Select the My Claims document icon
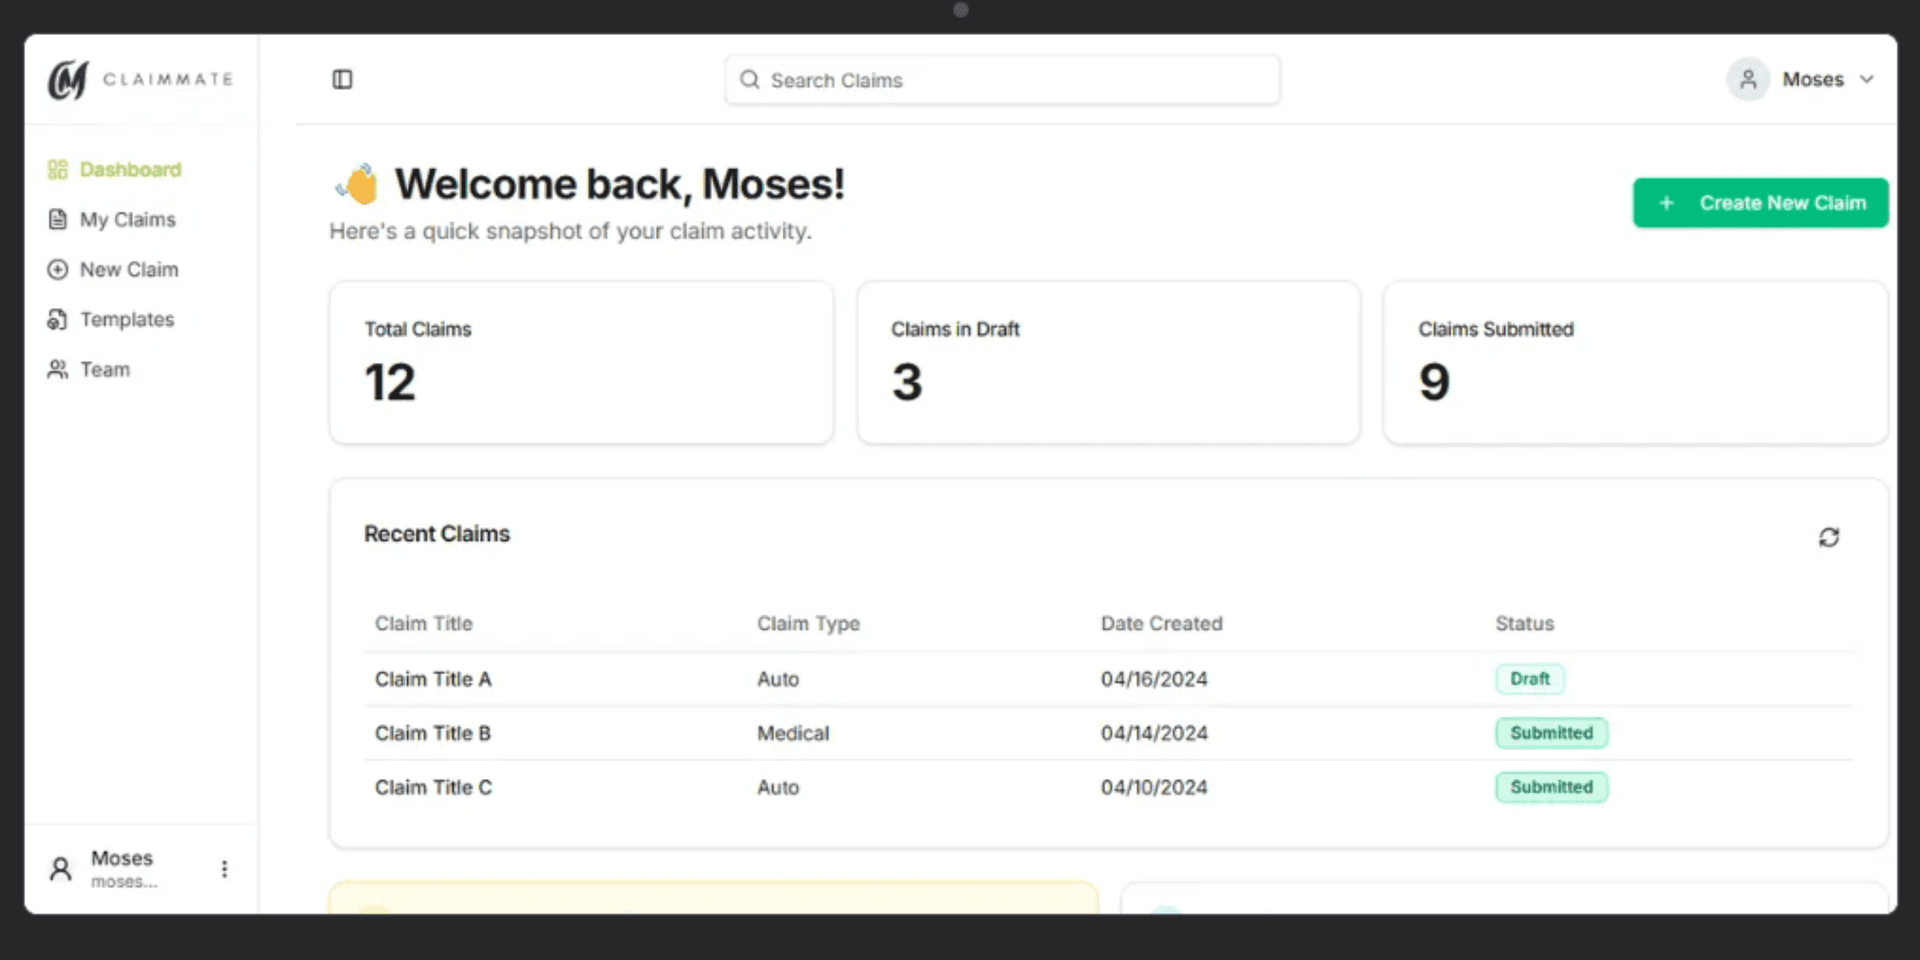The height and width of the screenshot is (960, 1920). (57, 219)
